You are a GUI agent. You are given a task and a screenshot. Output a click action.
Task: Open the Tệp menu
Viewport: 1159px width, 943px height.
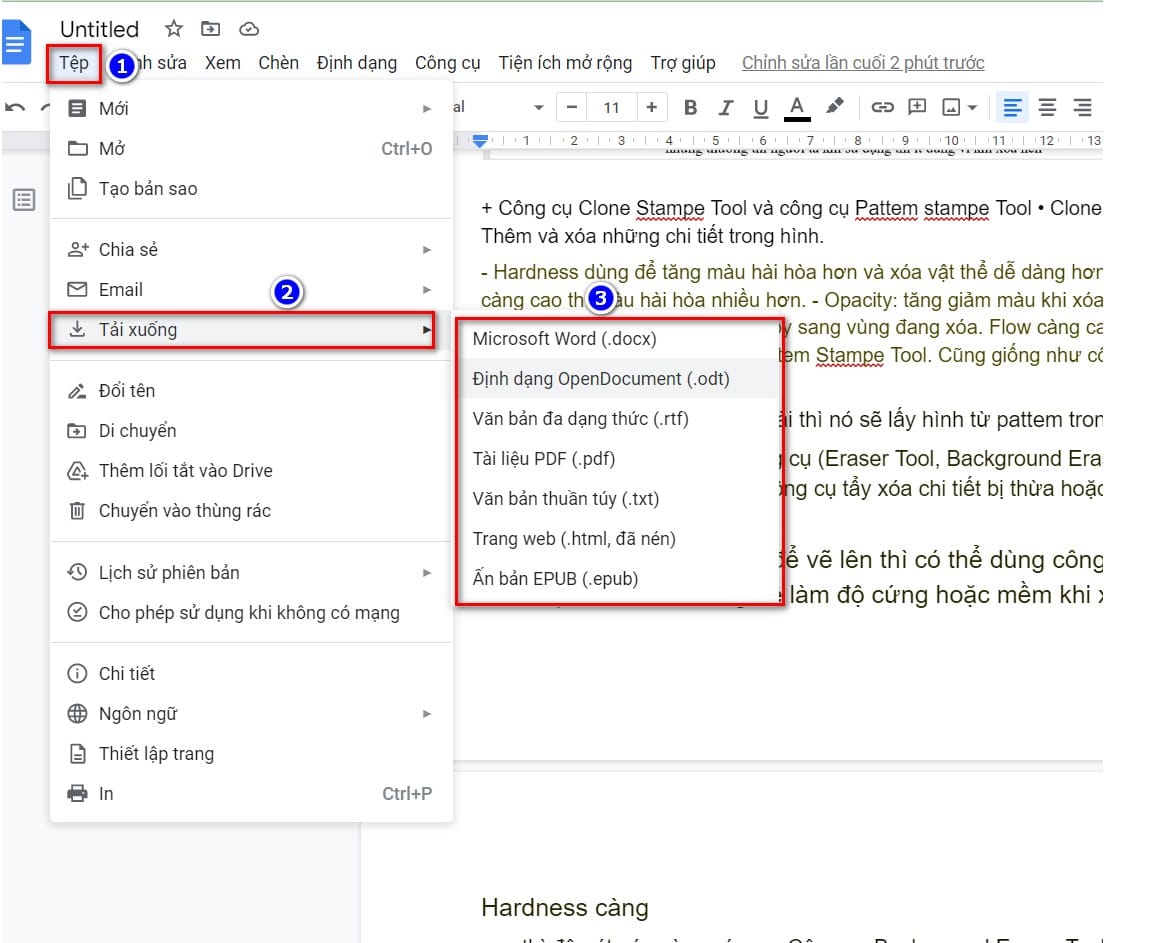click(x=74, y=63)
